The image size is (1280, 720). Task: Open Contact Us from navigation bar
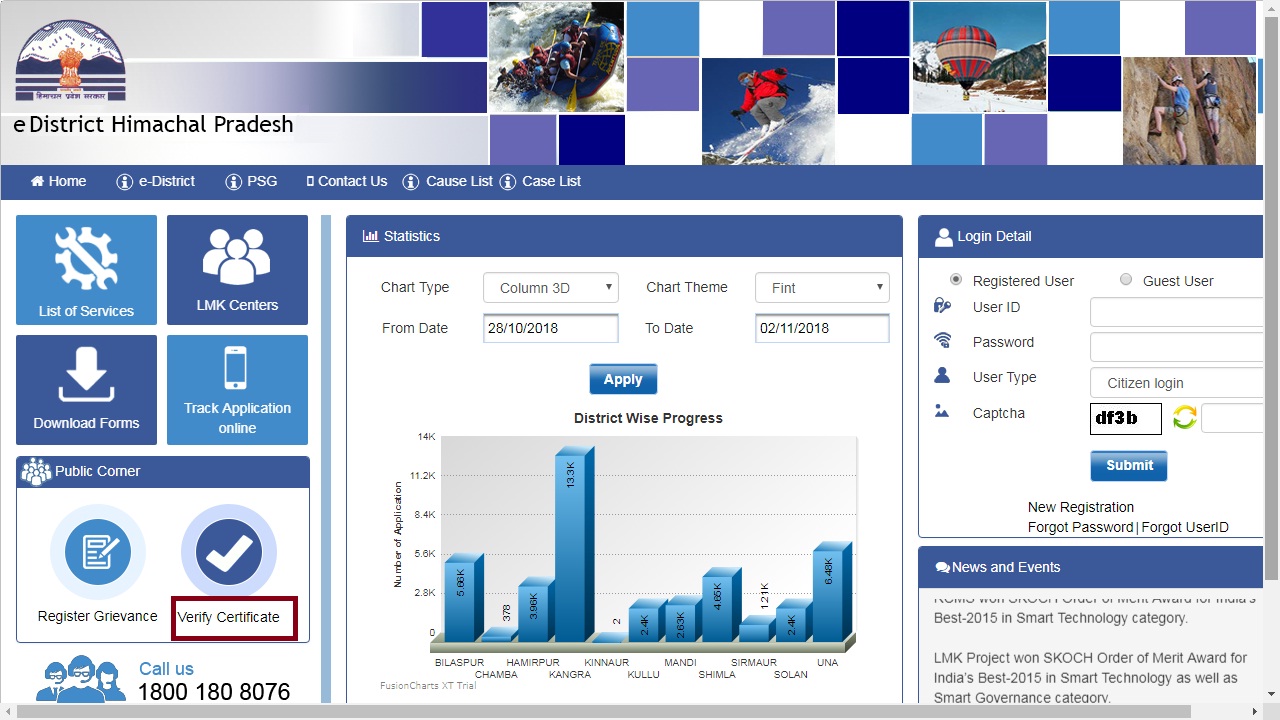(346, 182)
